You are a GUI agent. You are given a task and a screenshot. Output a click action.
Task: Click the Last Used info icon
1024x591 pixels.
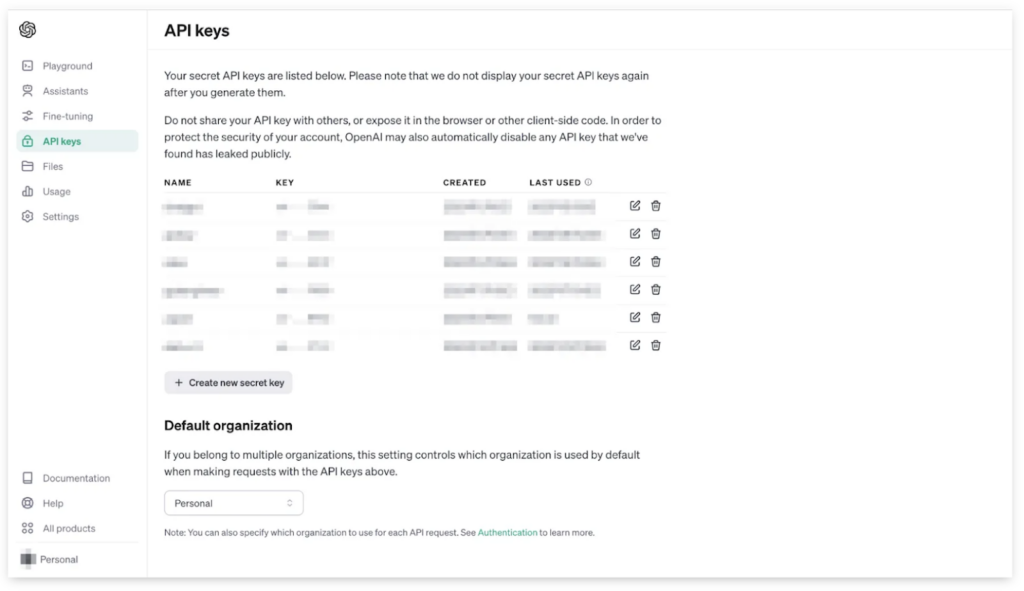(588, 182)
